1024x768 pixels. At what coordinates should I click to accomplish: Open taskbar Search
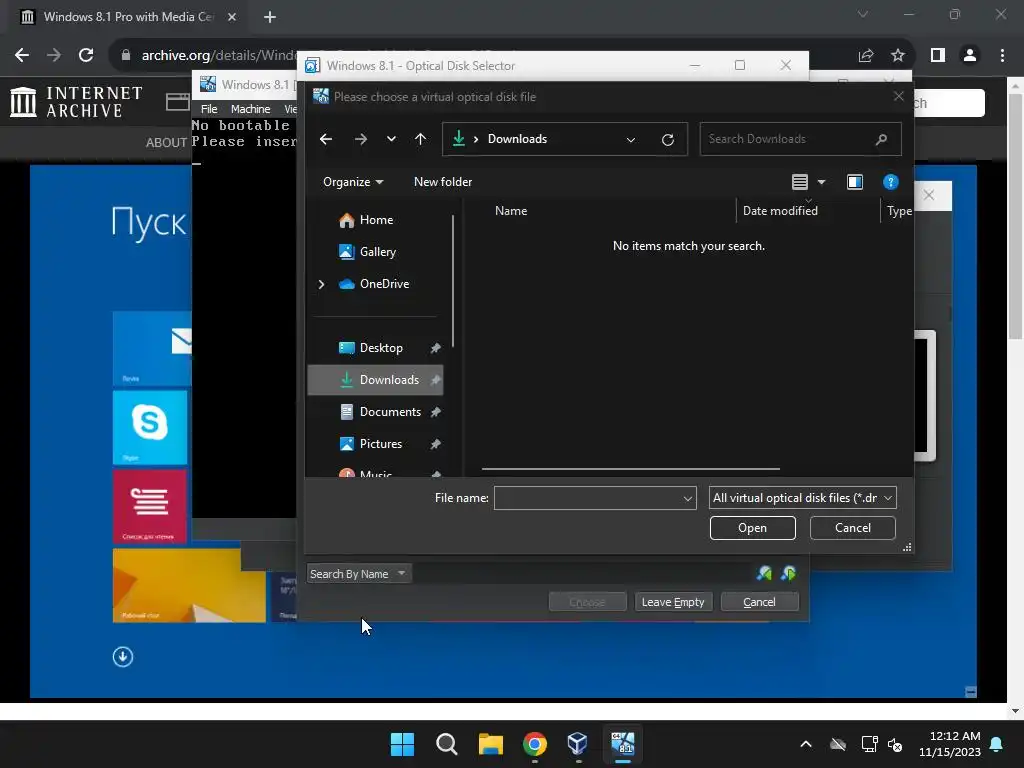[447, 744]
